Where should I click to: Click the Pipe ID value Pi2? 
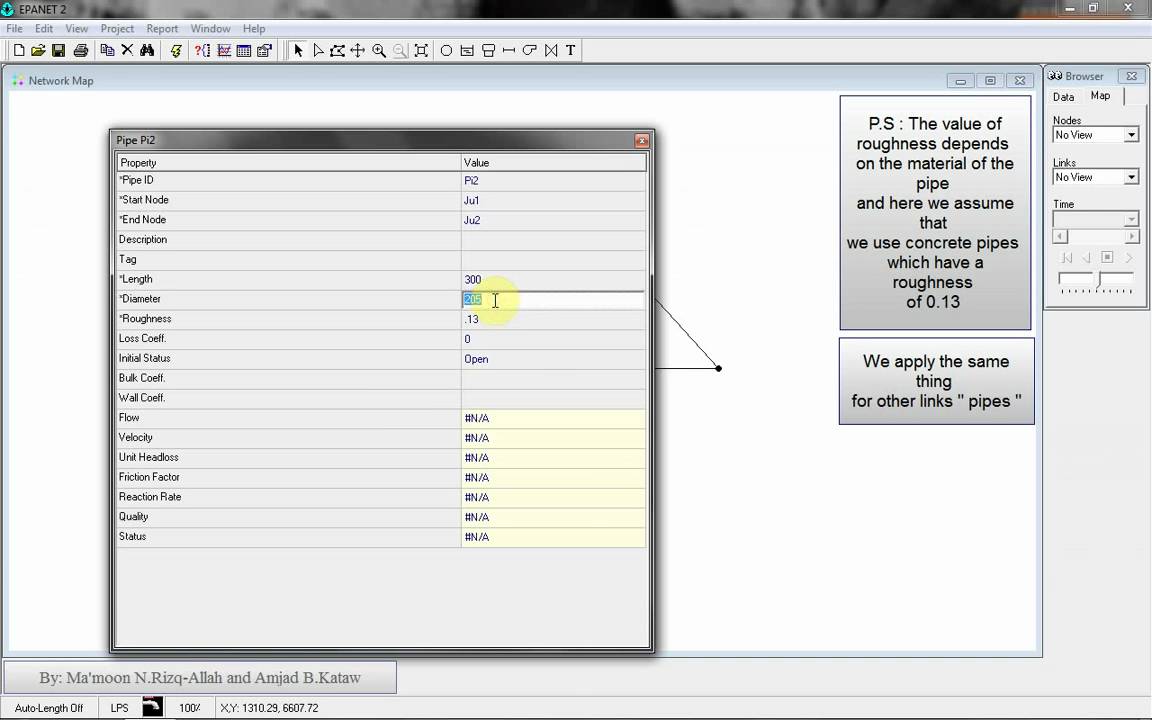[472, 180]
